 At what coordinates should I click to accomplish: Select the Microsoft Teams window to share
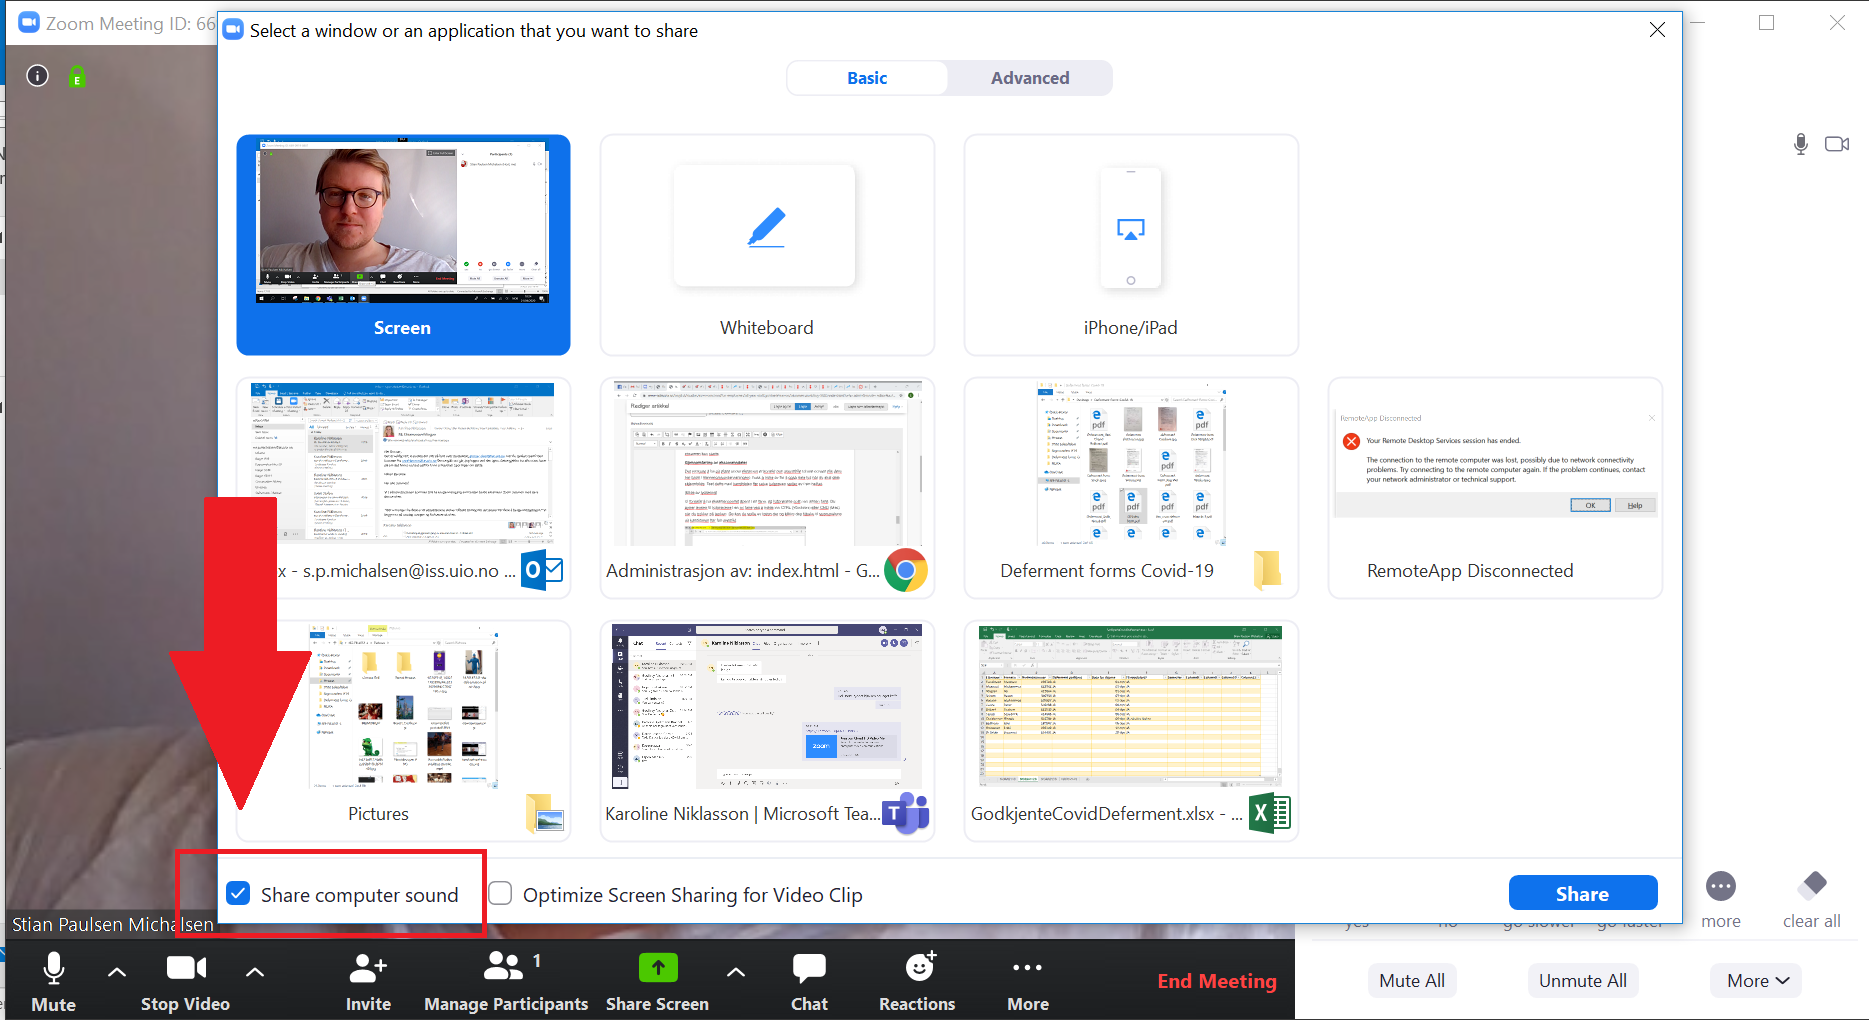(767, 731)
